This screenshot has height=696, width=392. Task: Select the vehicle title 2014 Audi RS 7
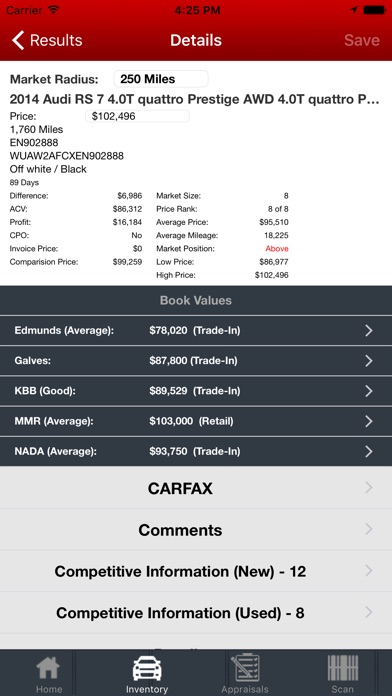pos(194,99)
